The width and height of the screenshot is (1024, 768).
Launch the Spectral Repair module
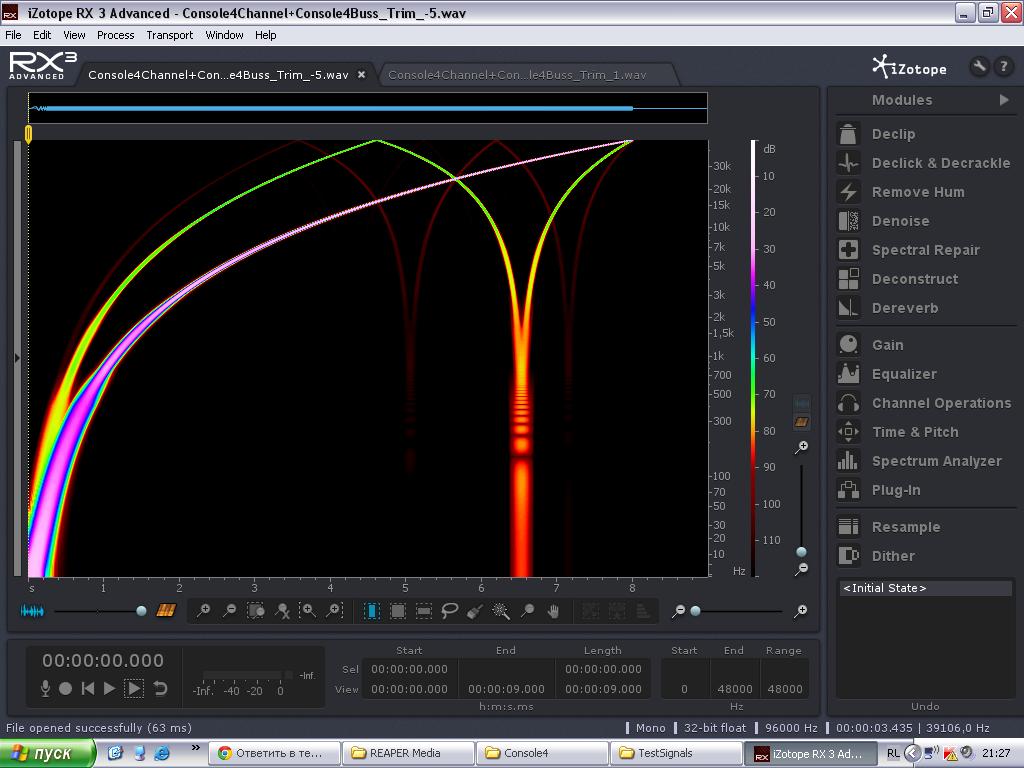pos(924,250)
